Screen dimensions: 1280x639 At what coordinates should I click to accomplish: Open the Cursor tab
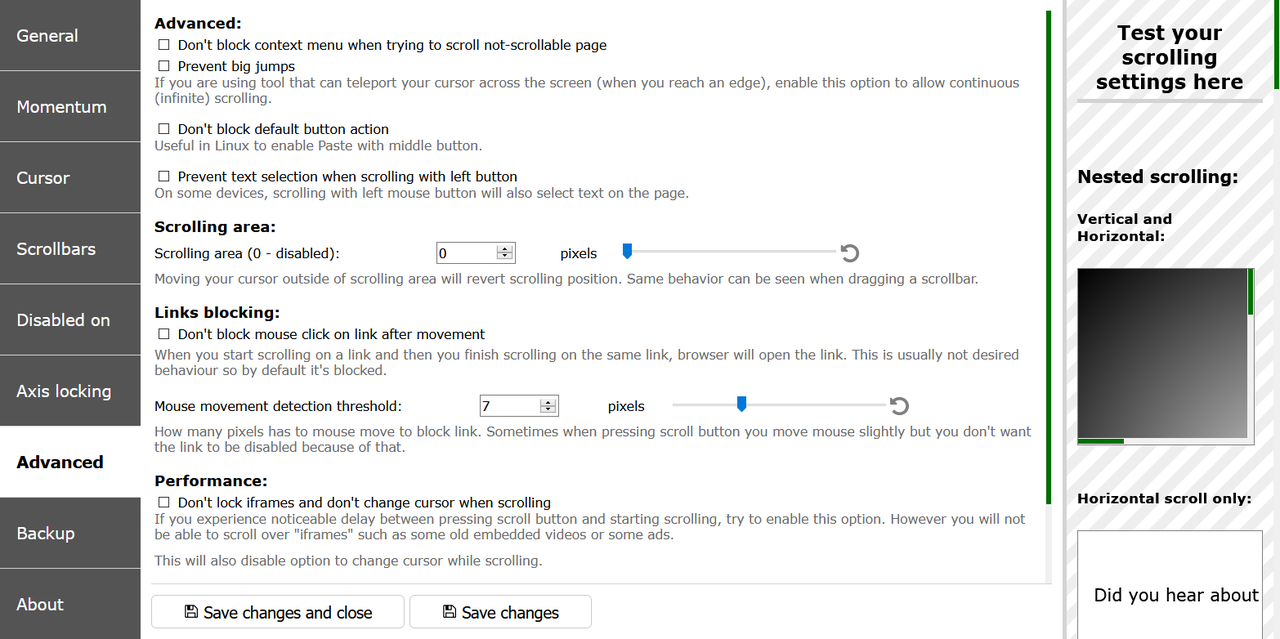[x=70, y=177]
